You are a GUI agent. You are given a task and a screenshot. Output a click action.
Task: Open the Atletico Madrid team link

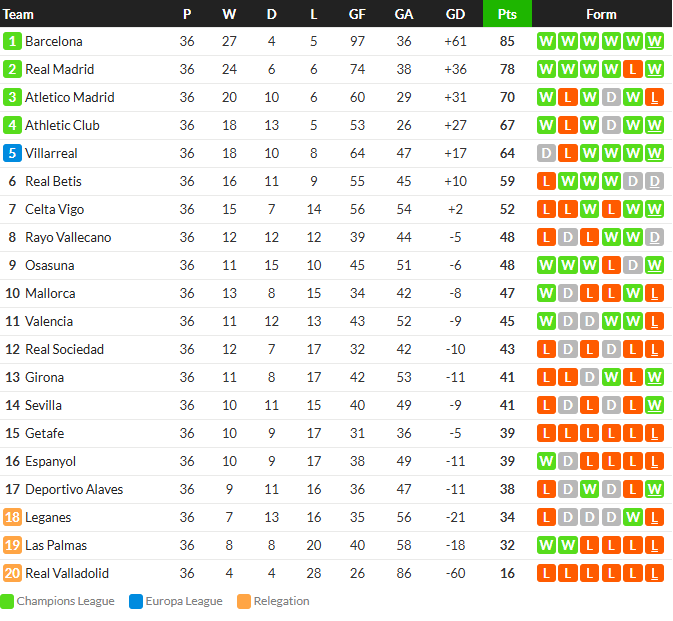70,97
